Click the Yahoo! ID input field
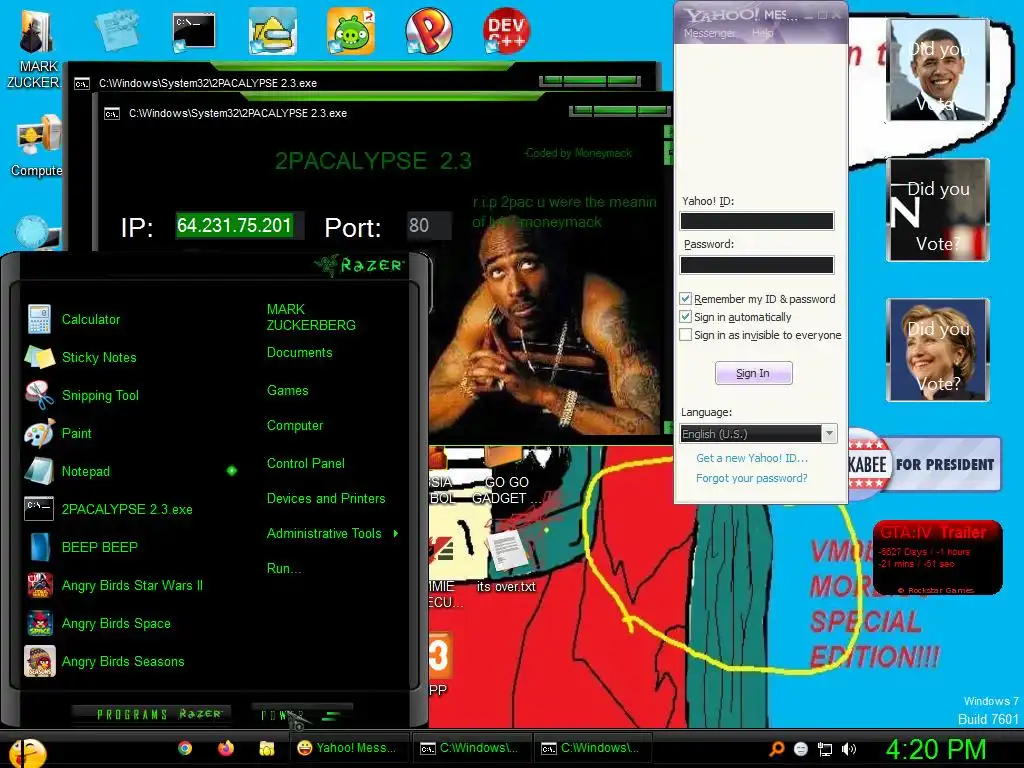Viewport: 1024px width, 768px height. tap(757, 221)
